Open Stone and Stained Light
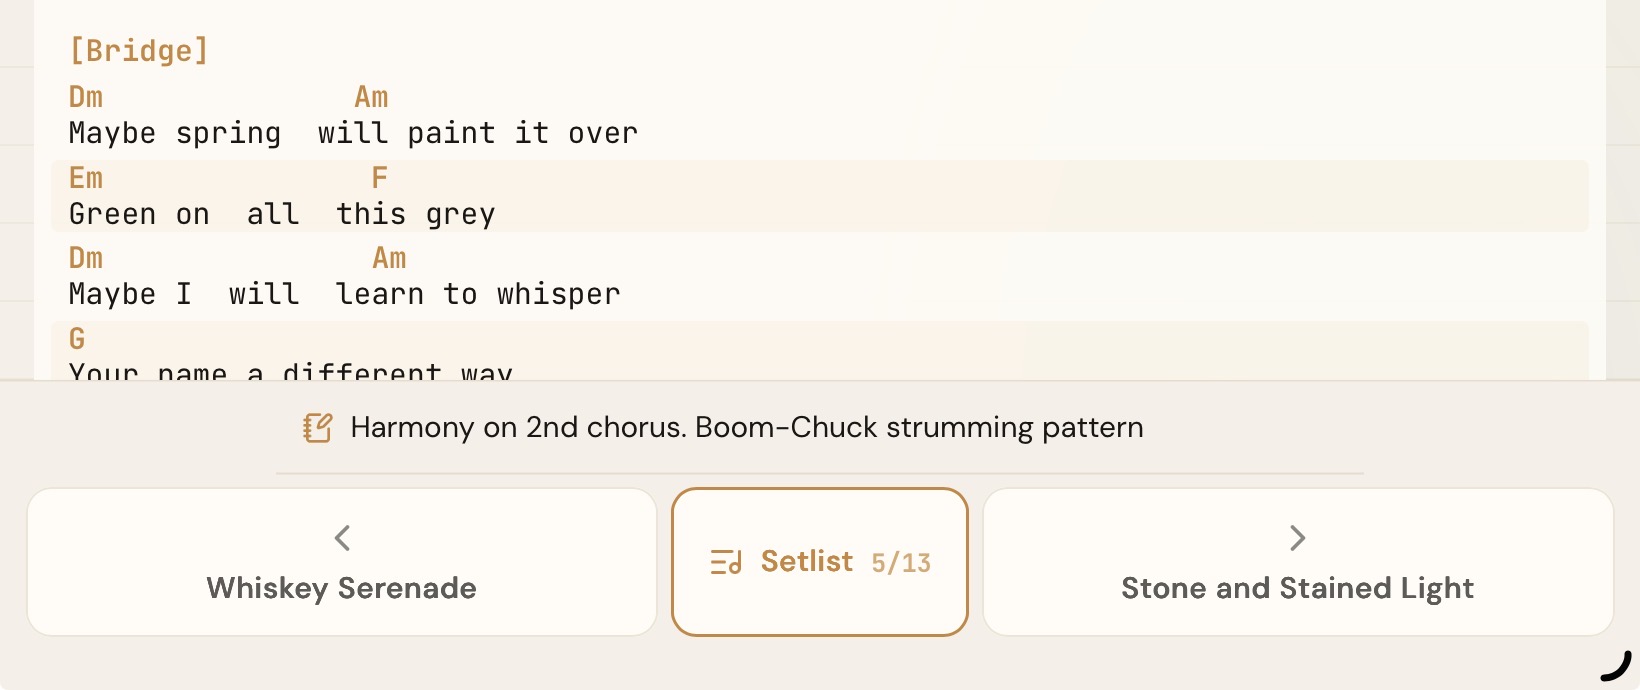This screenshot has height=690, width=1640. [x=1297, y=588]
